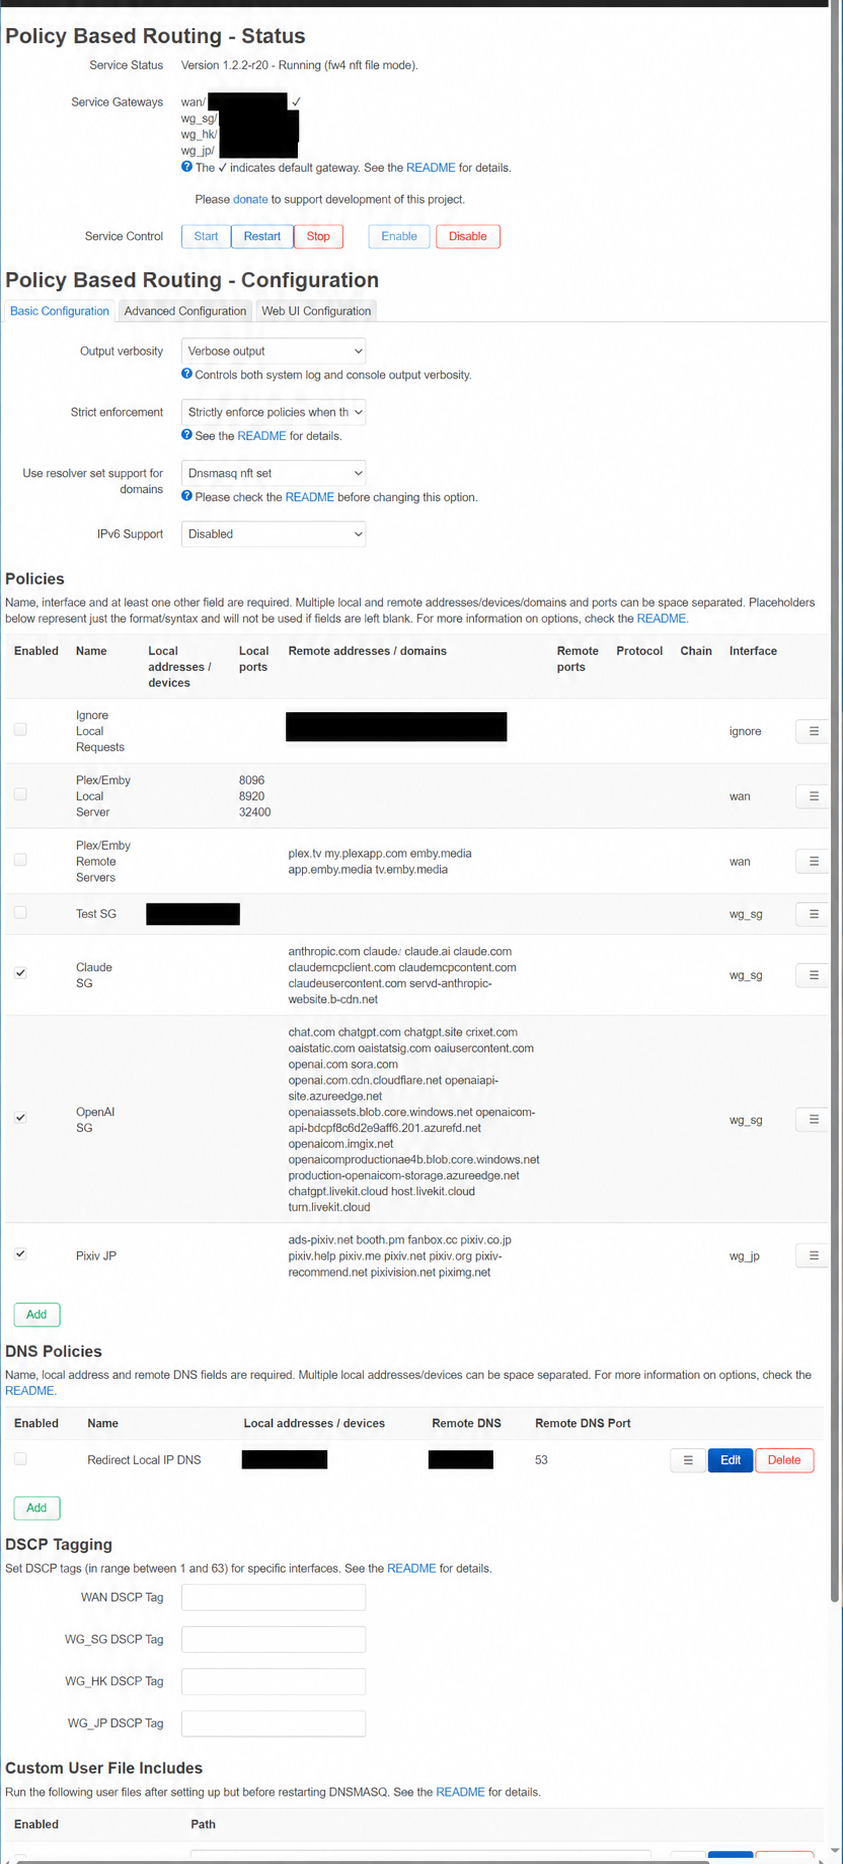This screenshot has width=843, height=1864.
Task: Enable Redirect Local IP DNS policy checkbox
Action: click(x=20, y=1458)
